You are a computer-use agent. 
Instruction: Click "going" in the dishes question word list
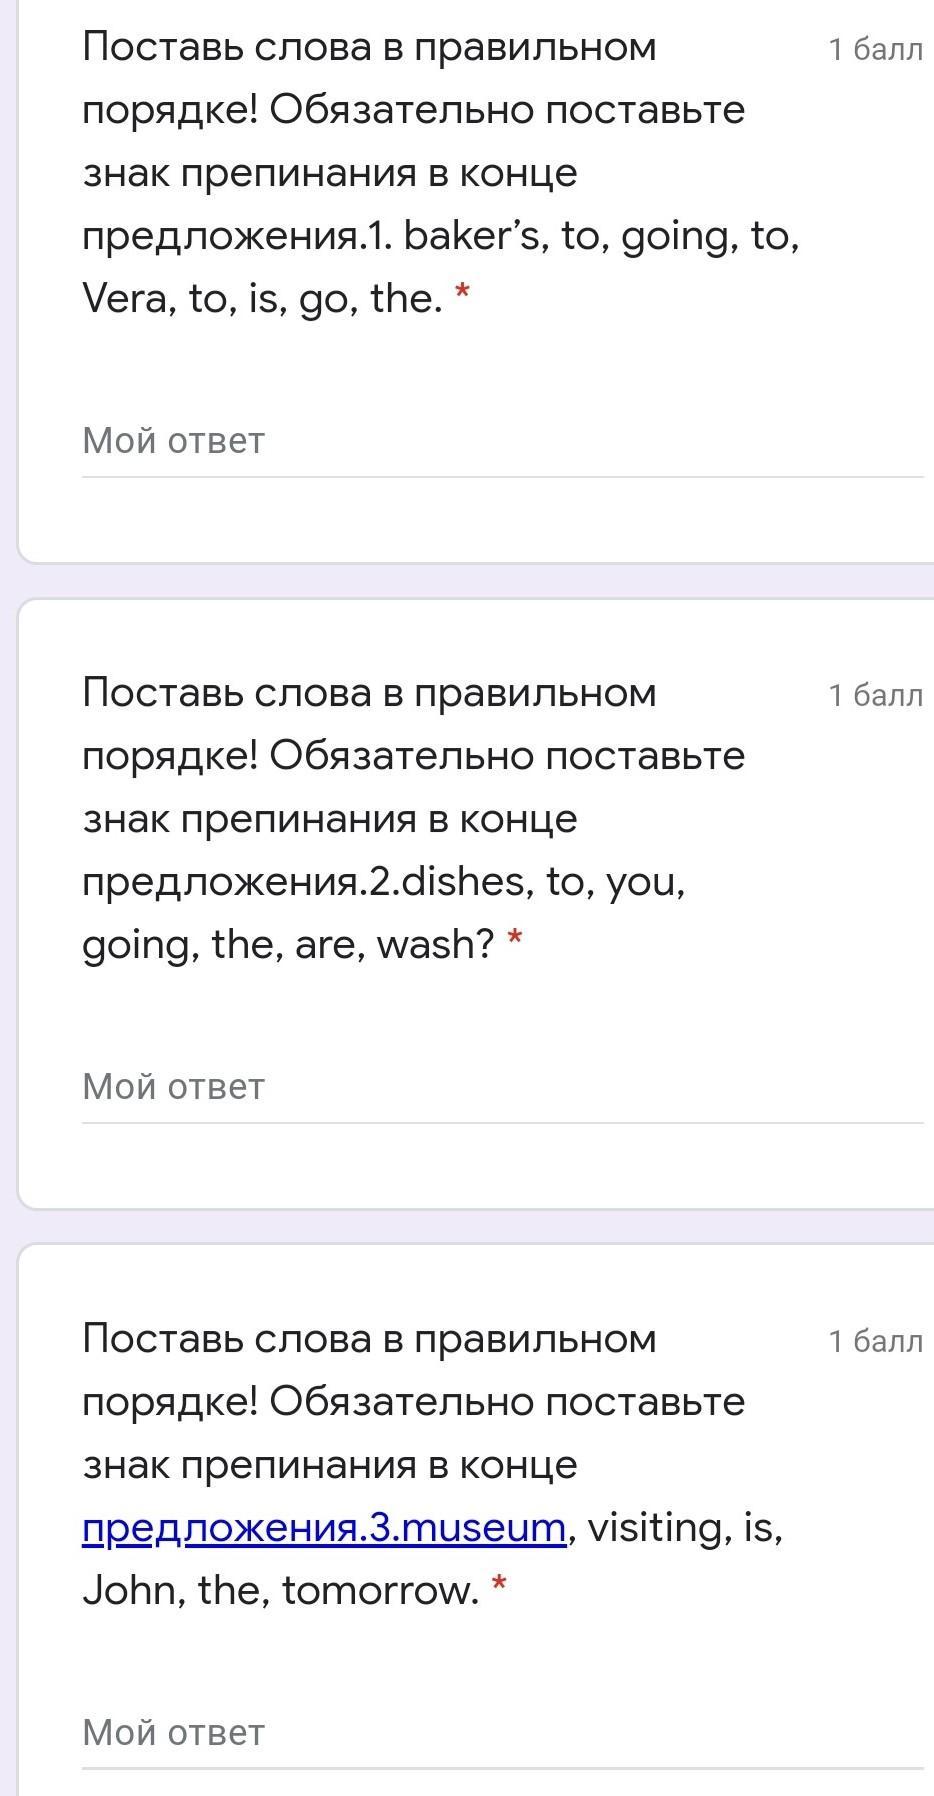[x=136, y=944]
